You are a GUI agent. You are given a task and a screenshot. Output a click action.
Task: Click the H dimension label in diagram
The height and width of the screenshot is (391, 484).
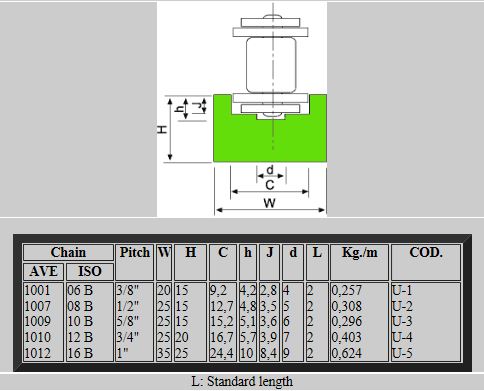click(162, 129)
